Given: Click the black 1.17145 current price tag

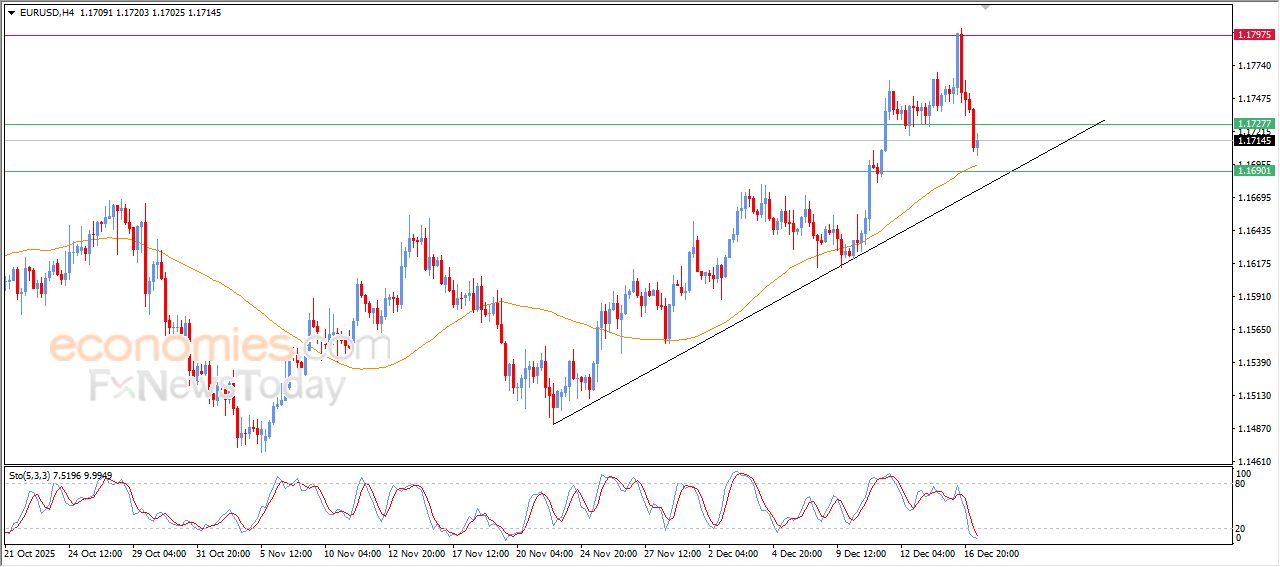Looking at the screenshot, I should pos(1254,141).
